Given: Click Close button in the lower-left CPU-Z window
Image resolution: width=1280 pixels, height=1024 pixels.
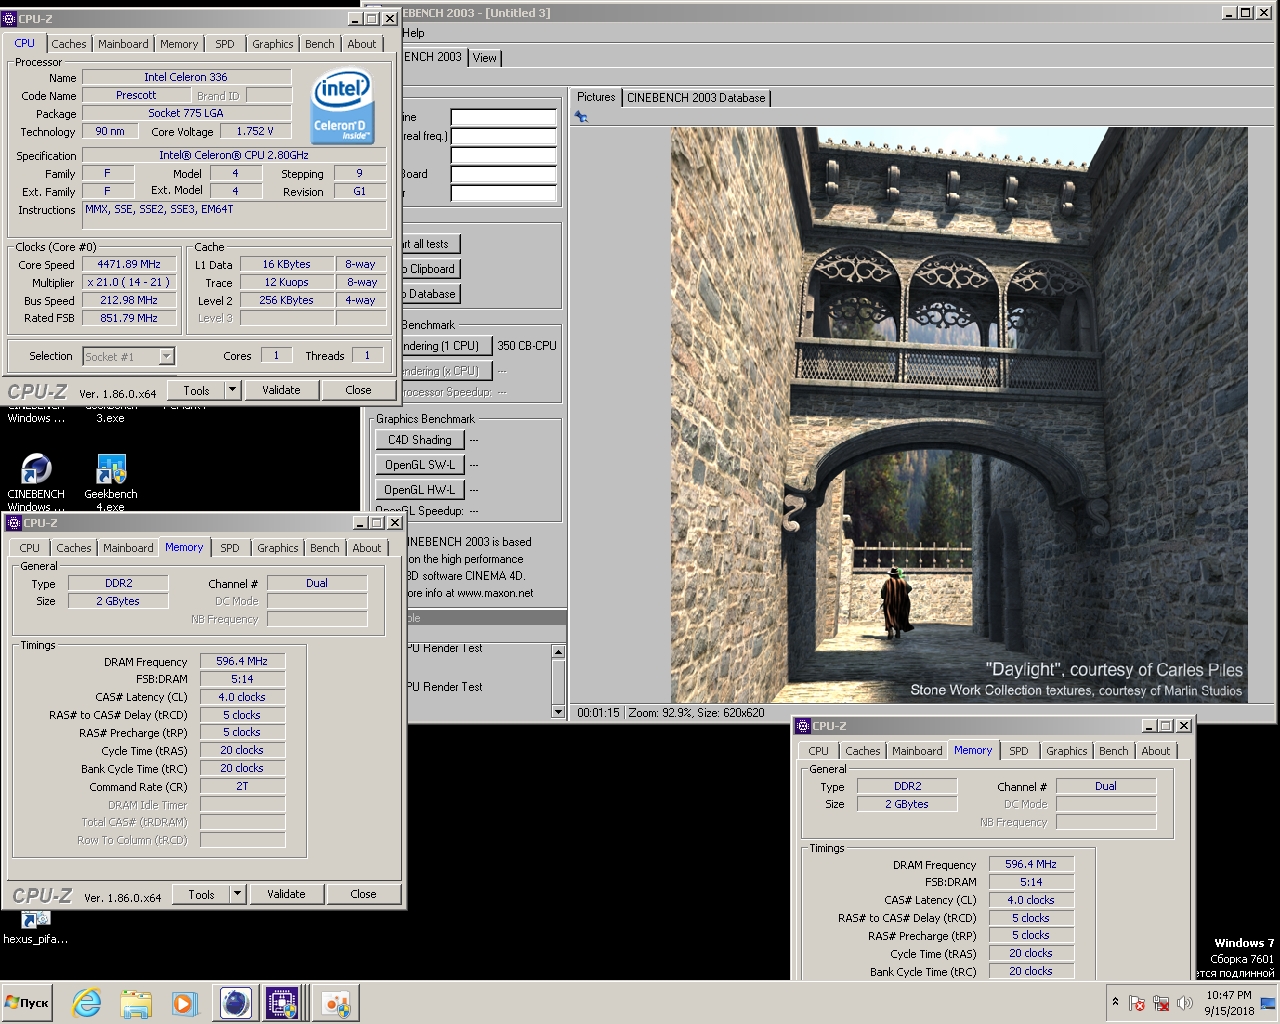Looking at the screenshot, I should (363, 894).
